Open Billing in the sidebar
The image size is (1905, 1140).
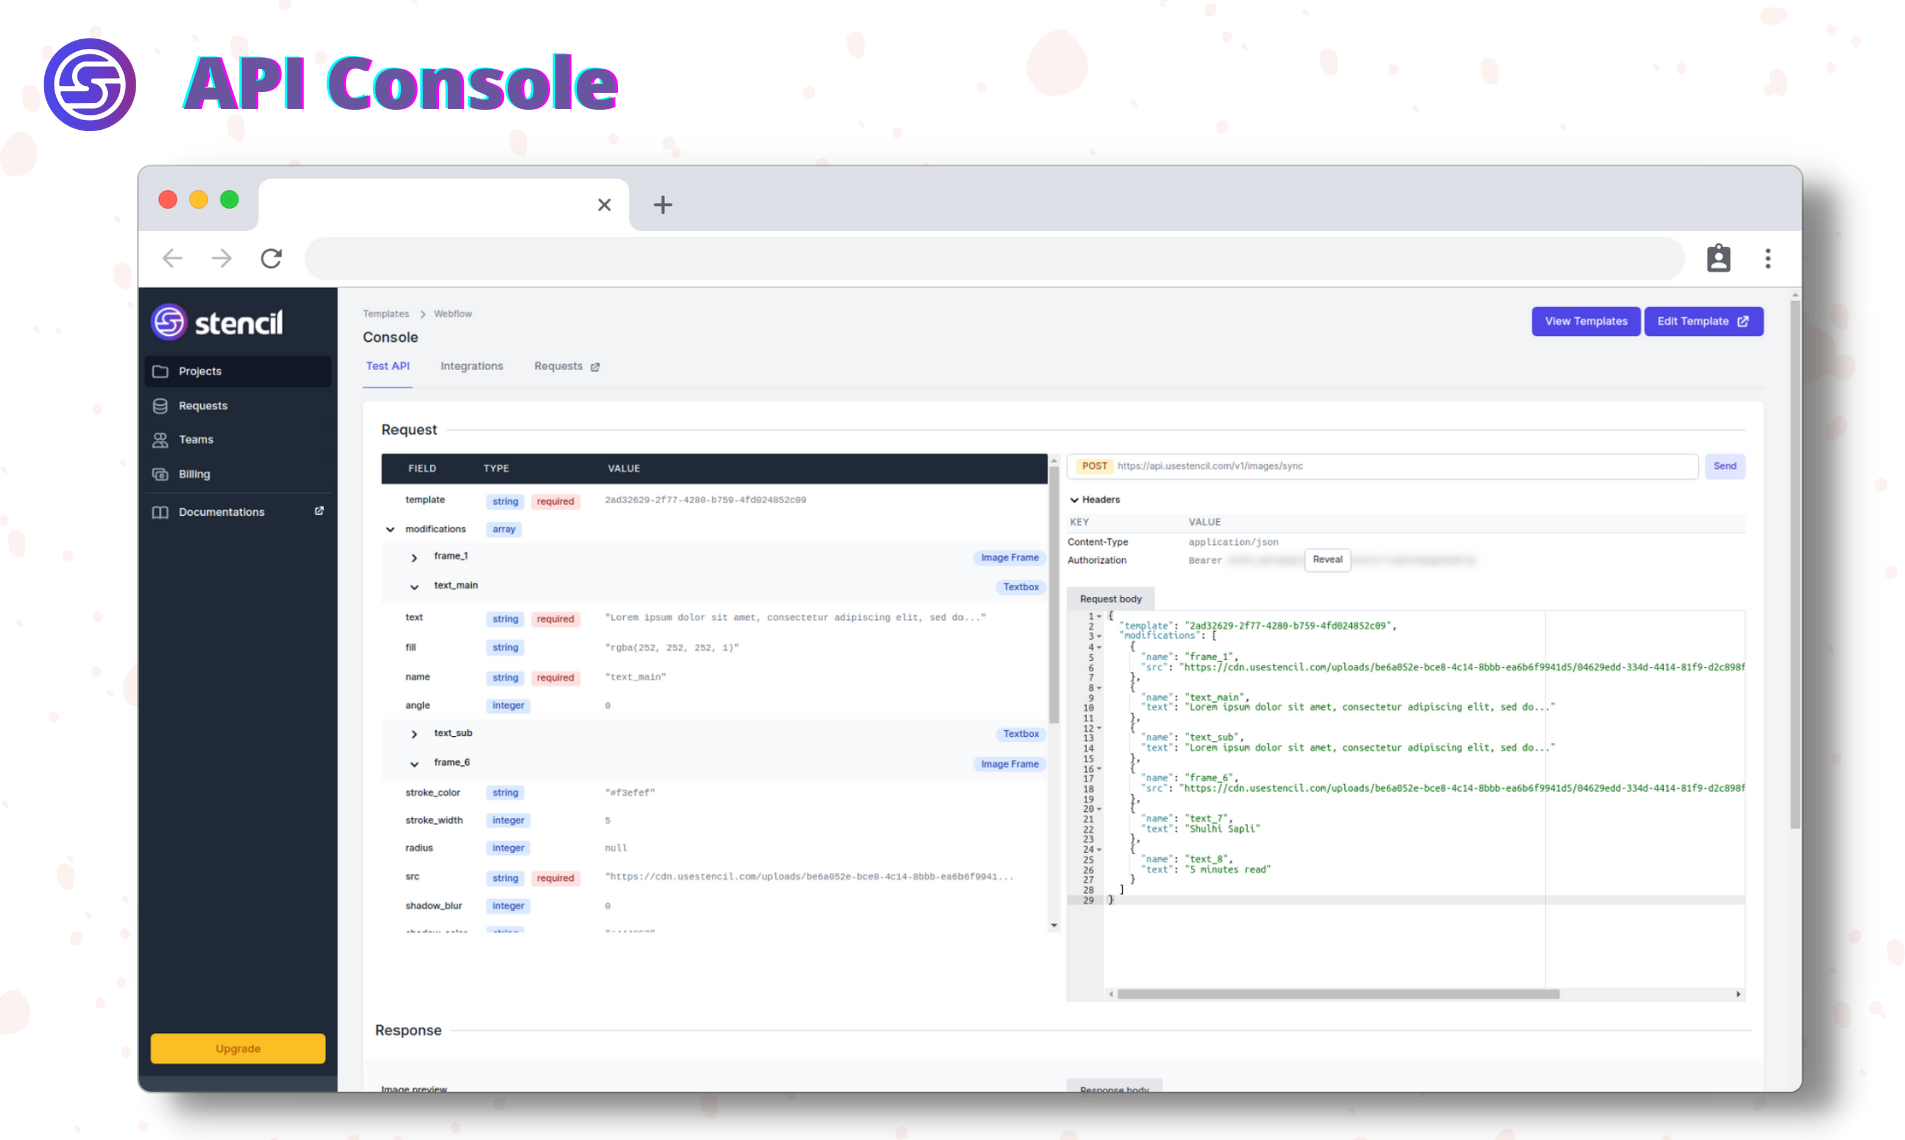coord(238,474)
